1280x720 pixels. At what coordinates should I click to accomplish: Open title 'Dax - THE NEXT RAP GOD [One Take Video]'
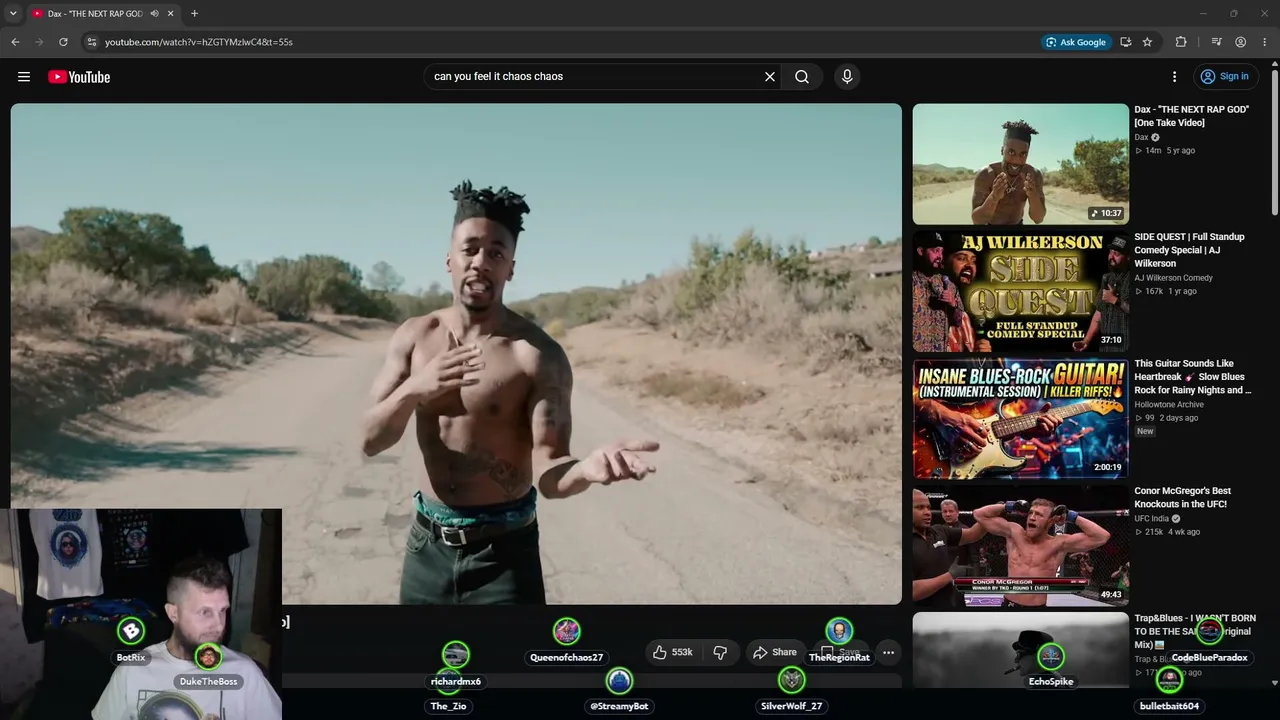(1192, 116)
